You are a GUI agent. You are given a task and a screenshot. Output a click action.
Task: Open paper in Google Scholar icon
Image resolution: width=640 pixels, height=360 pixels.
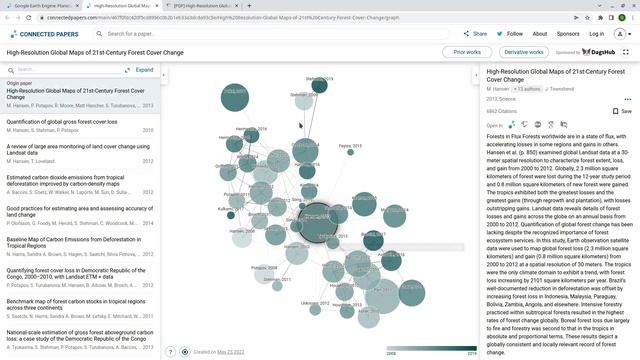[551, 124]
